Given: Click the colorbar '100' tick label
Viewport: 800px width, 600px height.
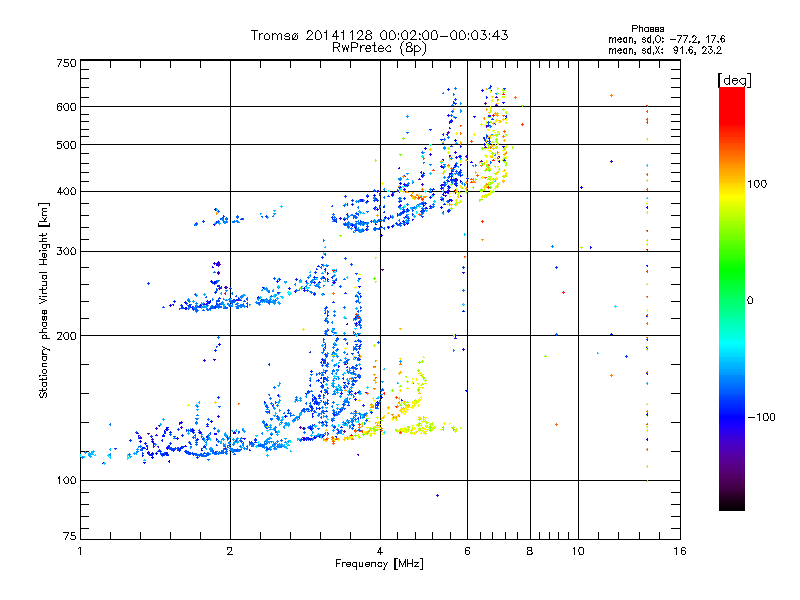Looking at the screenshot, I should (757, 184).
